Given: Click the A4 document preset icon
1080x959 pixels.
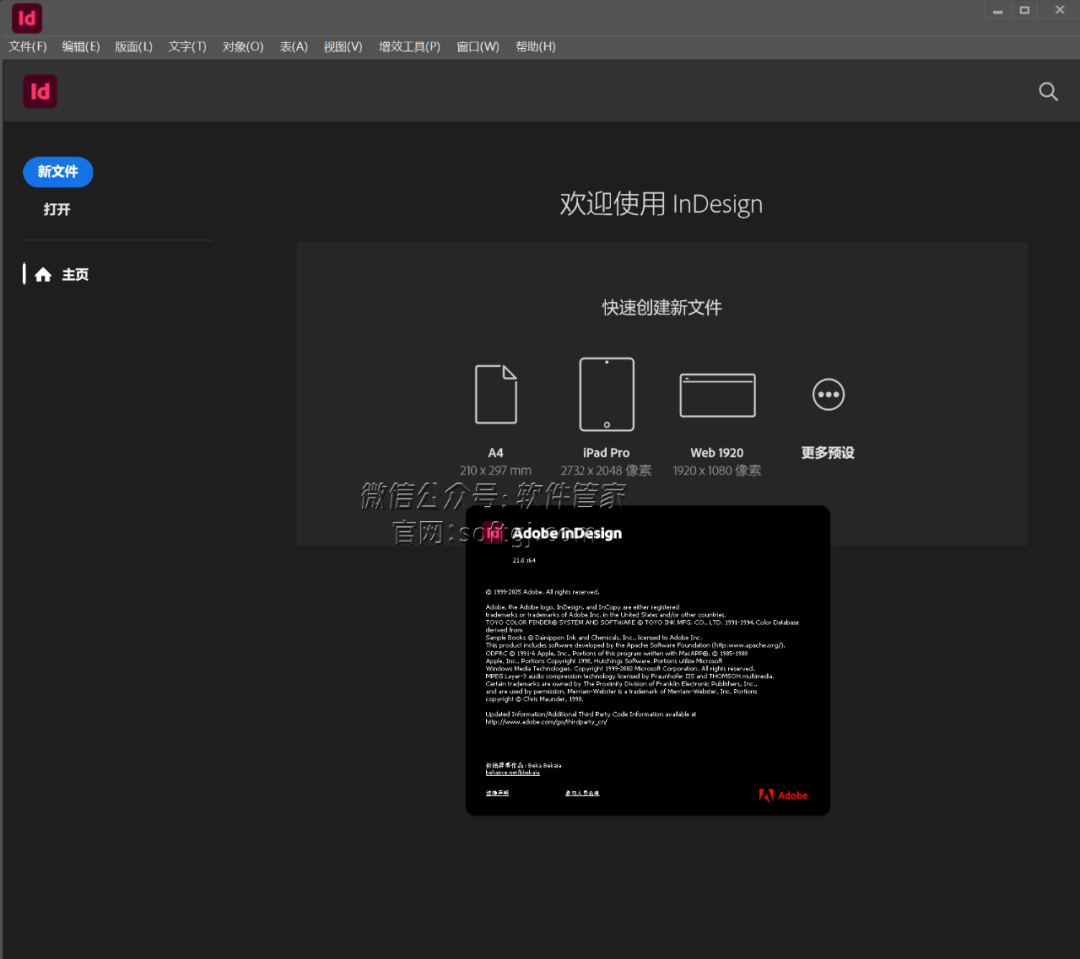Looking at the screenshot, I should coord(496,394).
